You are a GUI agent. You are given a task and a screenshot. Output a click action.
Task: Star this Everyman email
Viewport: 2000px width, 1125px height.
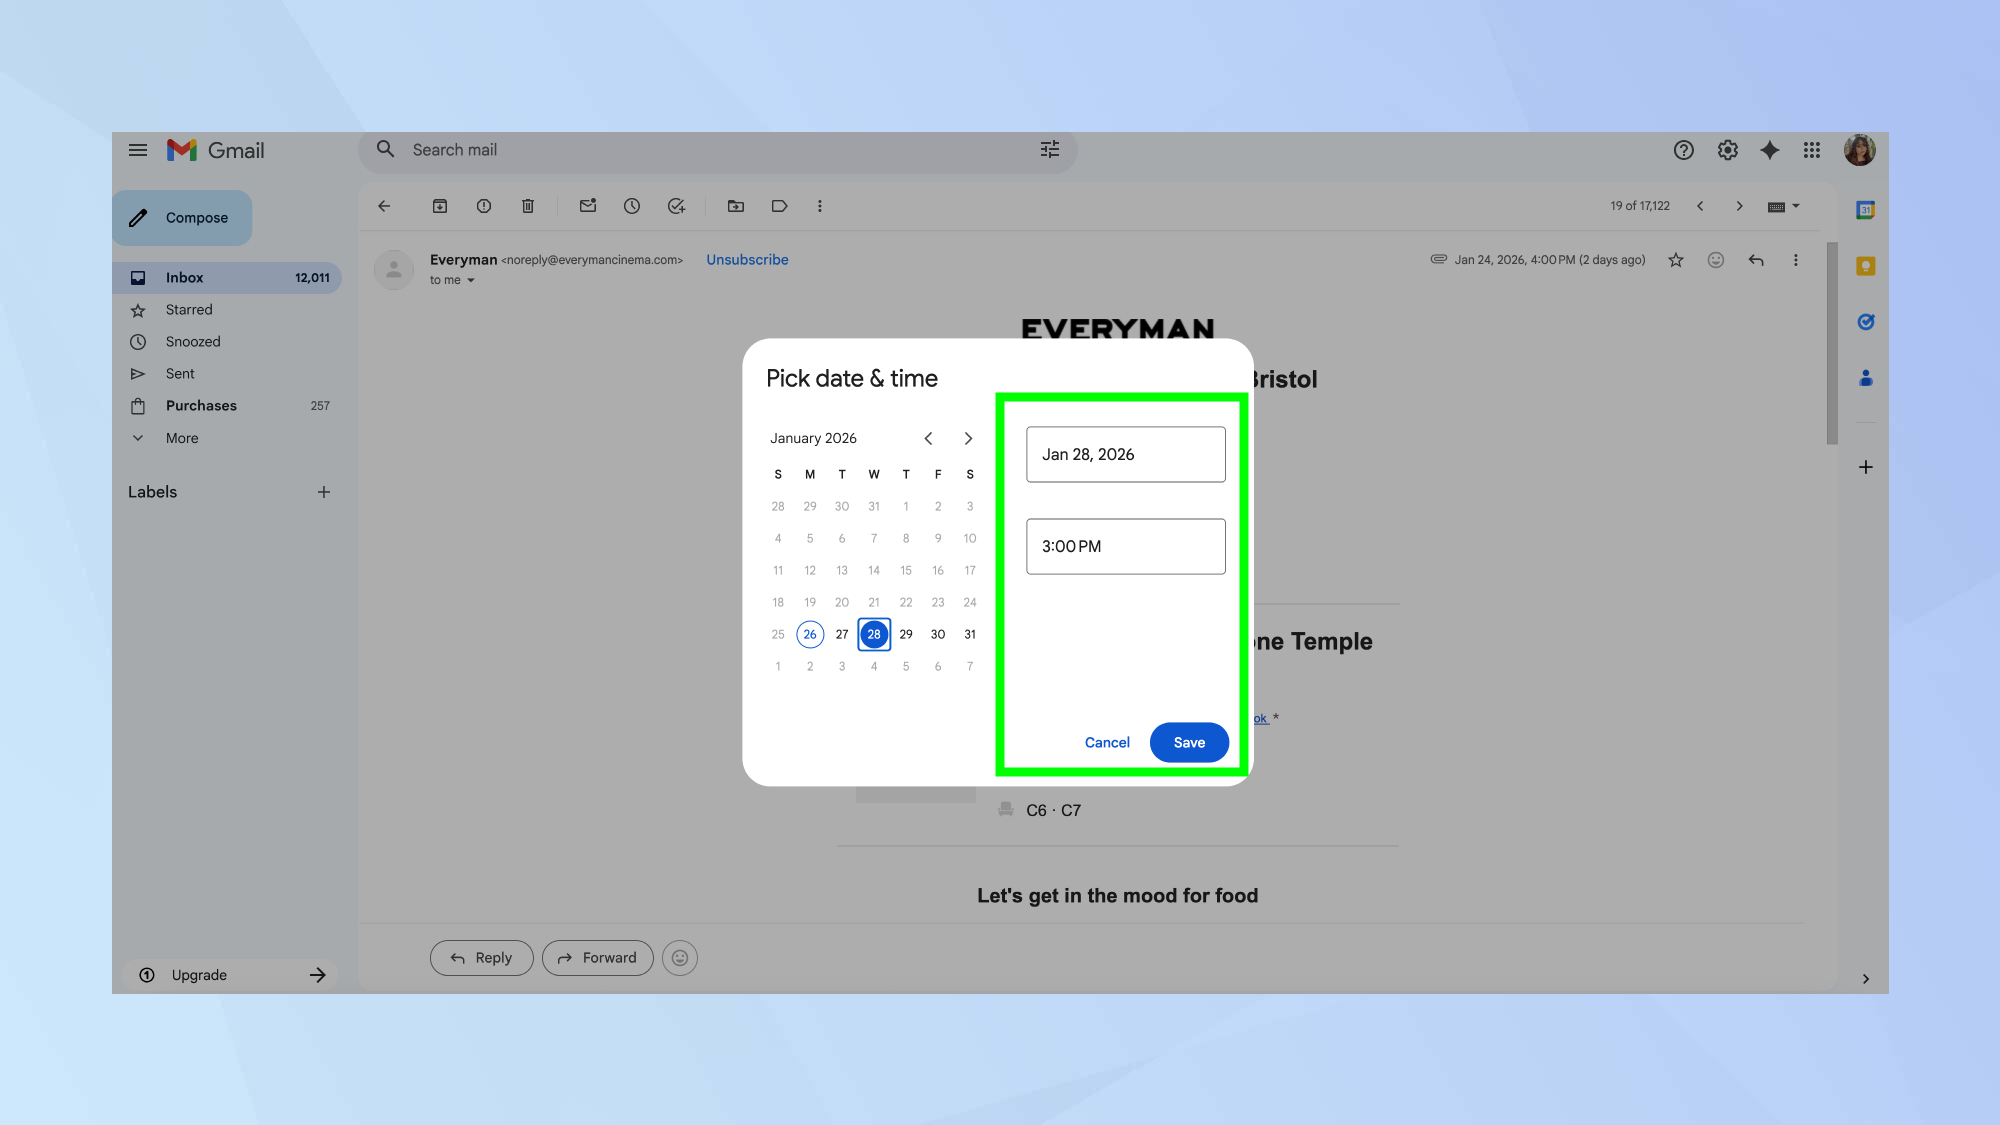[x=1675, y=260]
